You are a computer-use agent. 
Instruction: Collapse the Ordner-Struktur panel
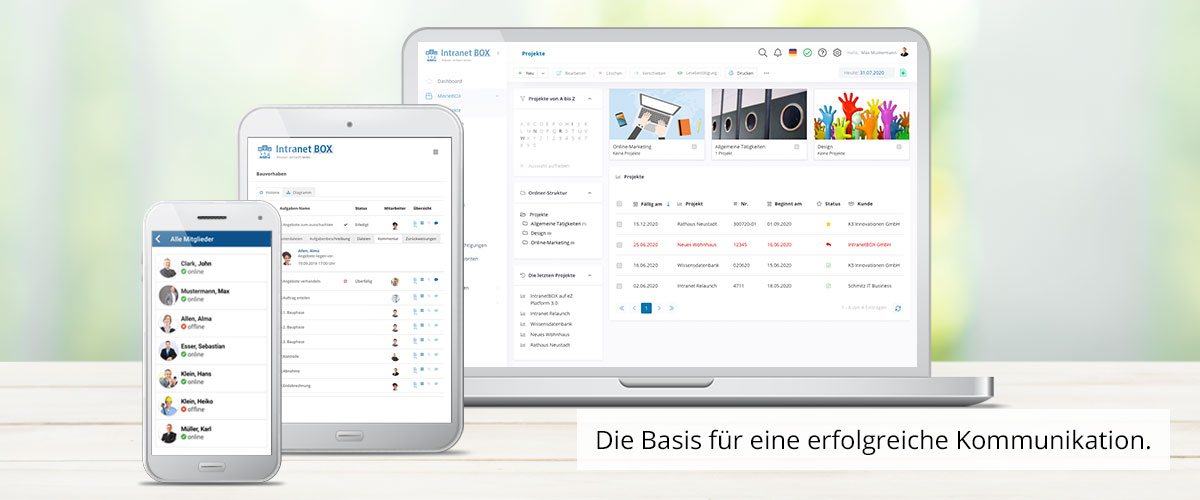tap(590, 192)
